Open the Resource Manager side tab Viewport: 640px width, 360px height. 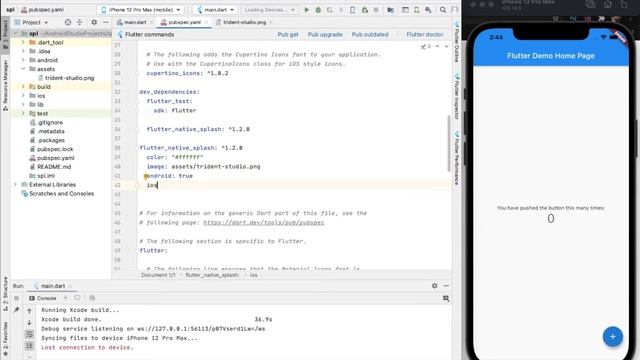click(x=5, y=85)
